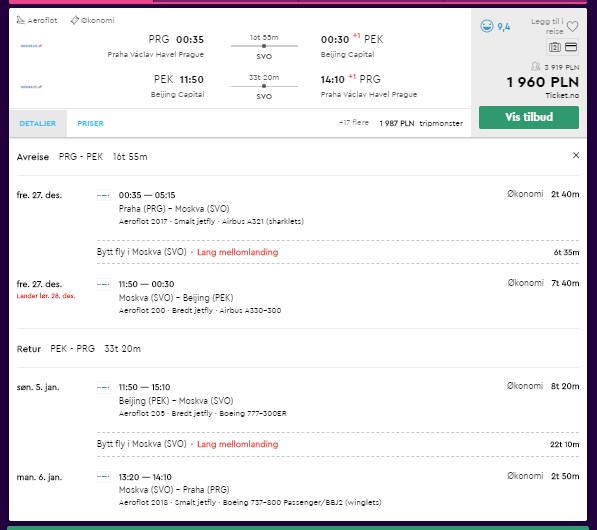597x530 pixels.
Task: Click 'Praha (PRG) – Moskva (SVO)' segment
Action: pyautogui.click(x=174, y=209)
